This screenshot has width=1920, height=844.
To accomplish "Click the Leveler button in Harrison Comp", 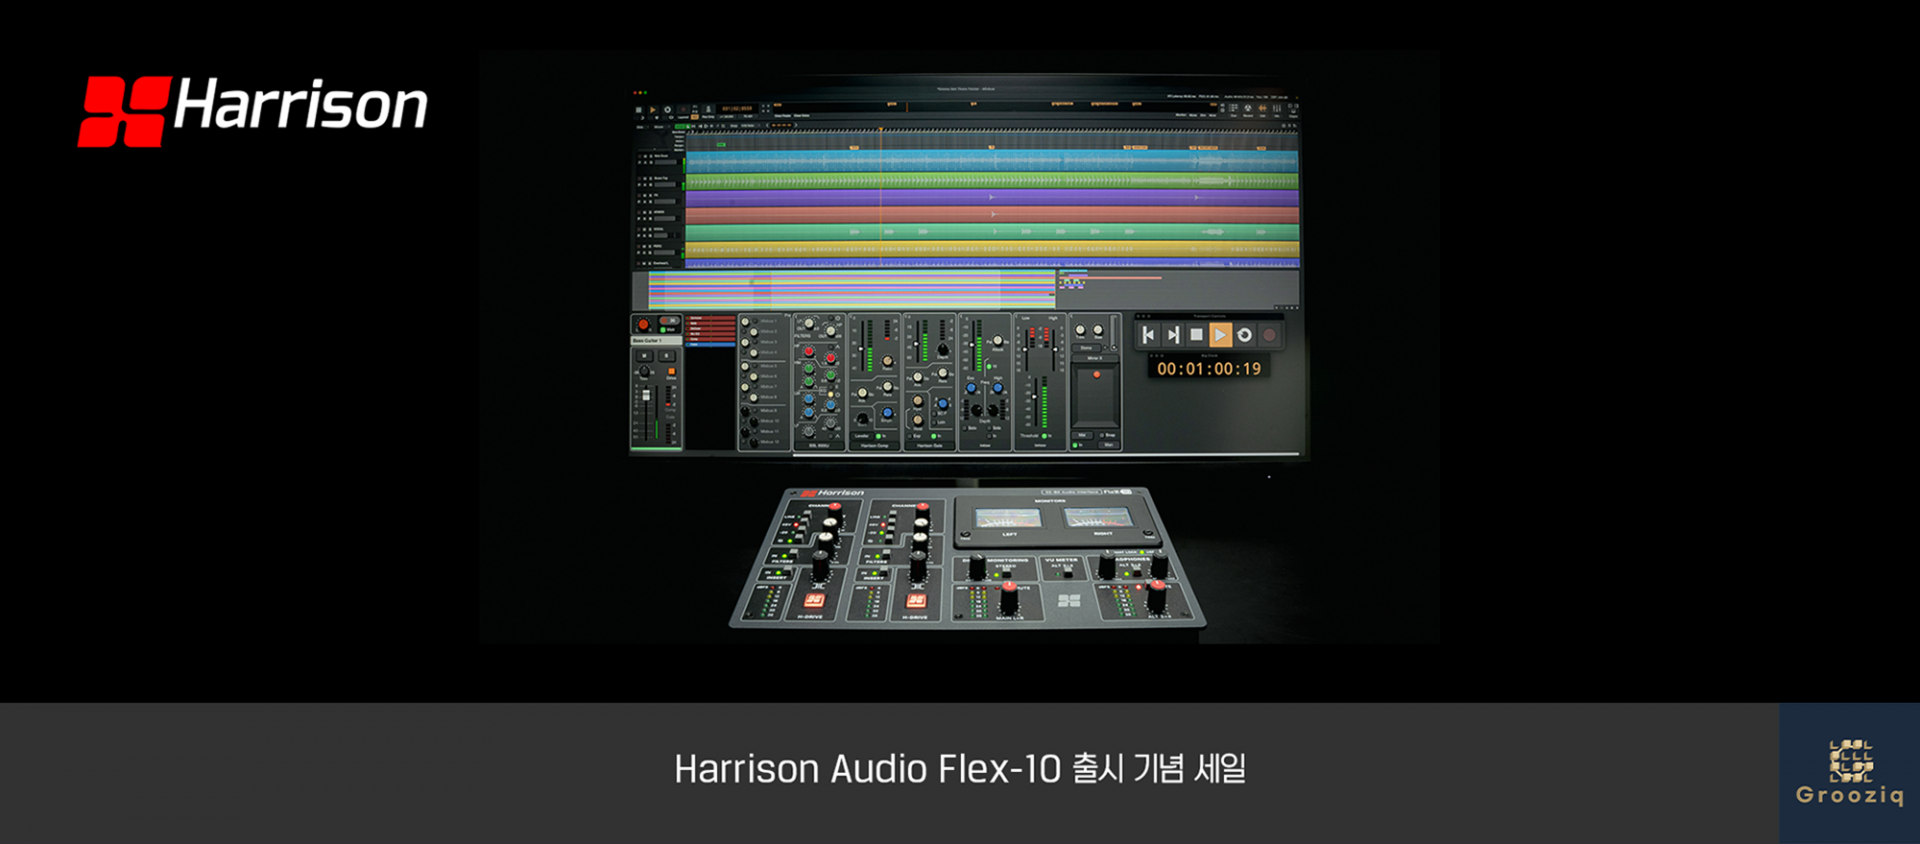I will coord(862,436).
